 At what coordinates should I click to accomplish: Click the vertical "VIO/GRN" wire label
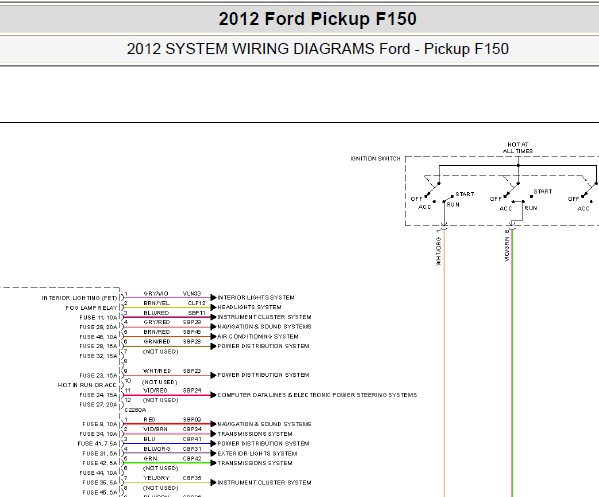click(x=507, y=249)
